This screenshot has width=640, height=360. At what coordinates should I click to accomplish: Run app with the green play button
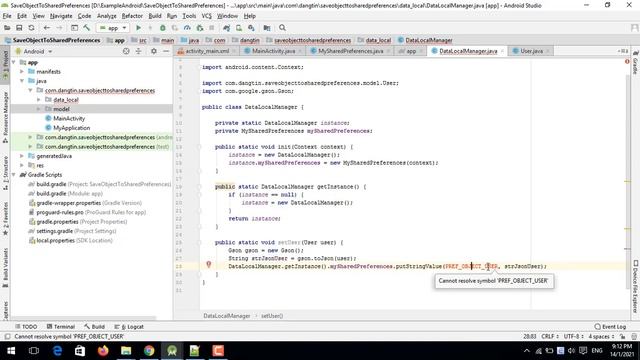click(138, 28)
